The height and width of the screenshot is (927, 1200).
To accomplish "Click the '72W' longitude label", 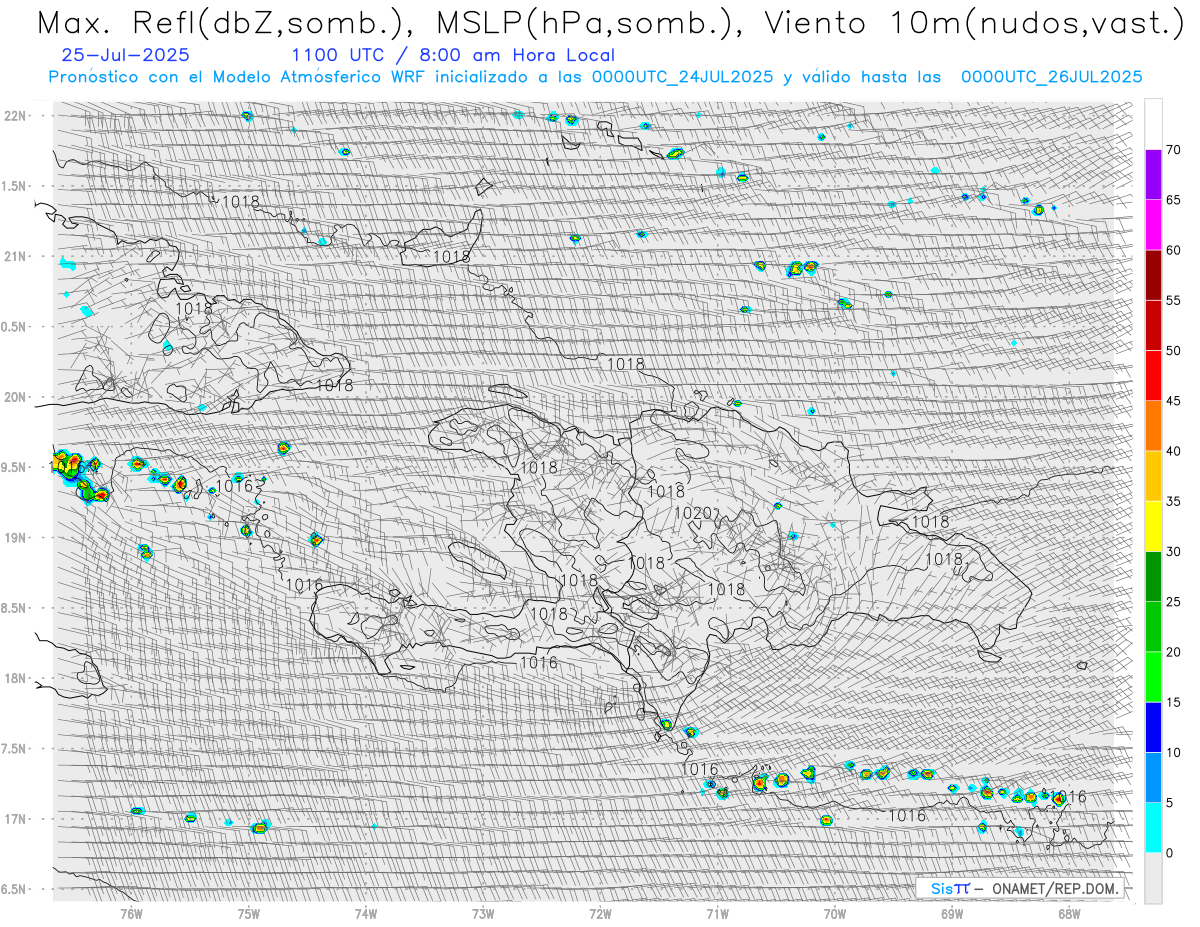I will [x=600, y=913].
